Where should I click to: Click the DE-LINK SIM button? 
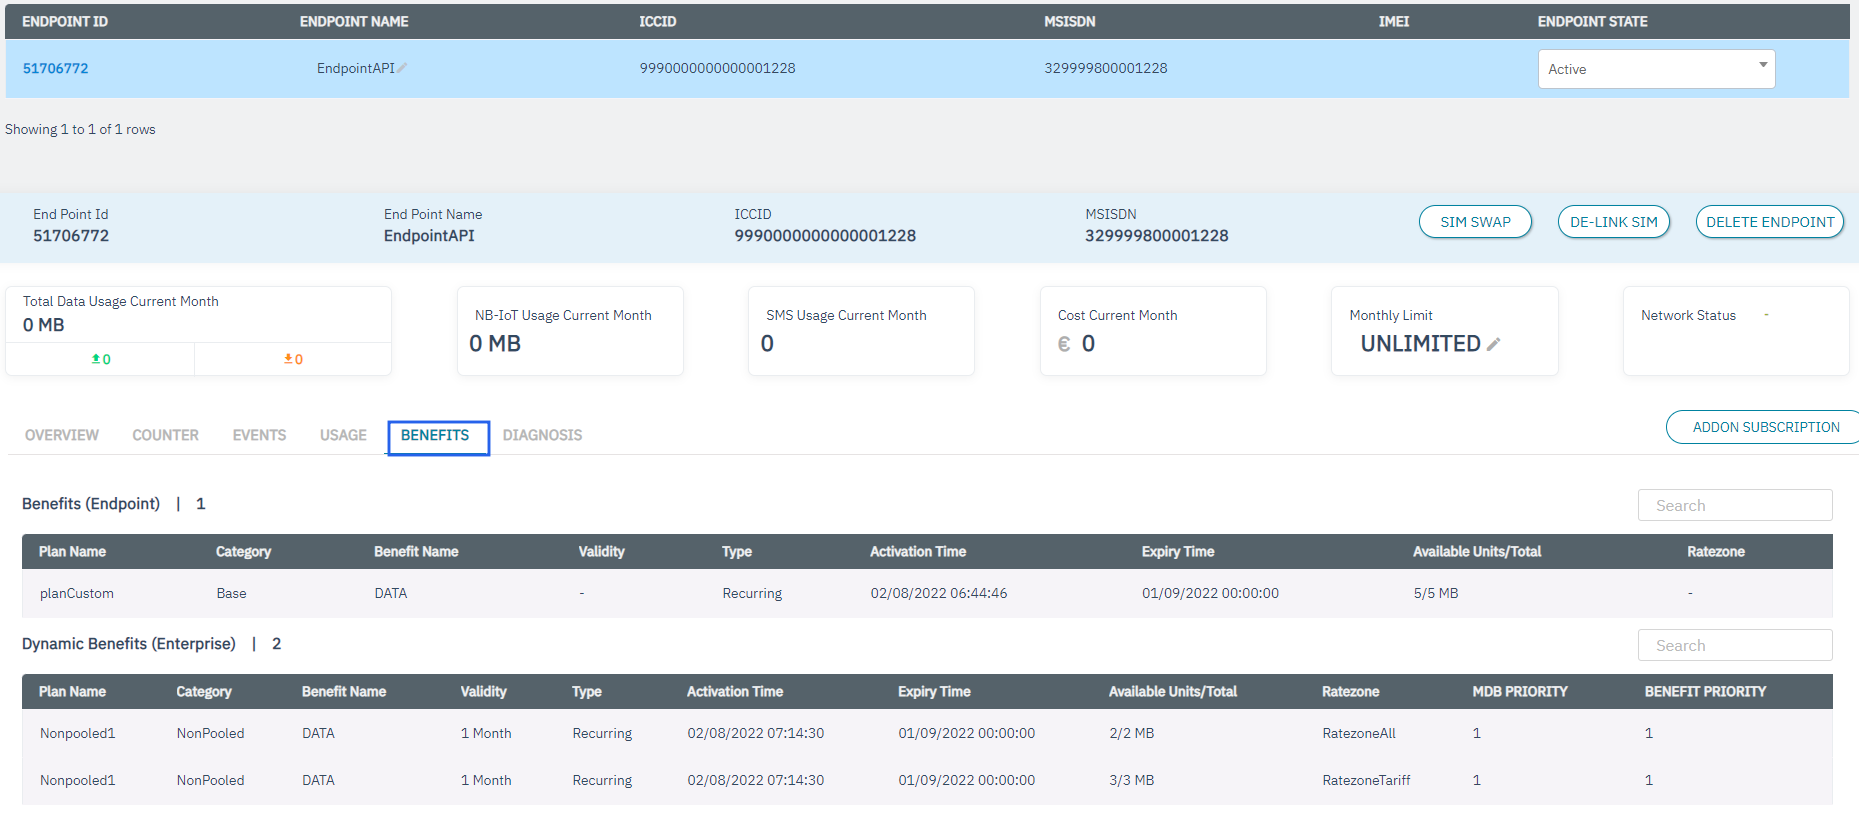click(1613, 222)
